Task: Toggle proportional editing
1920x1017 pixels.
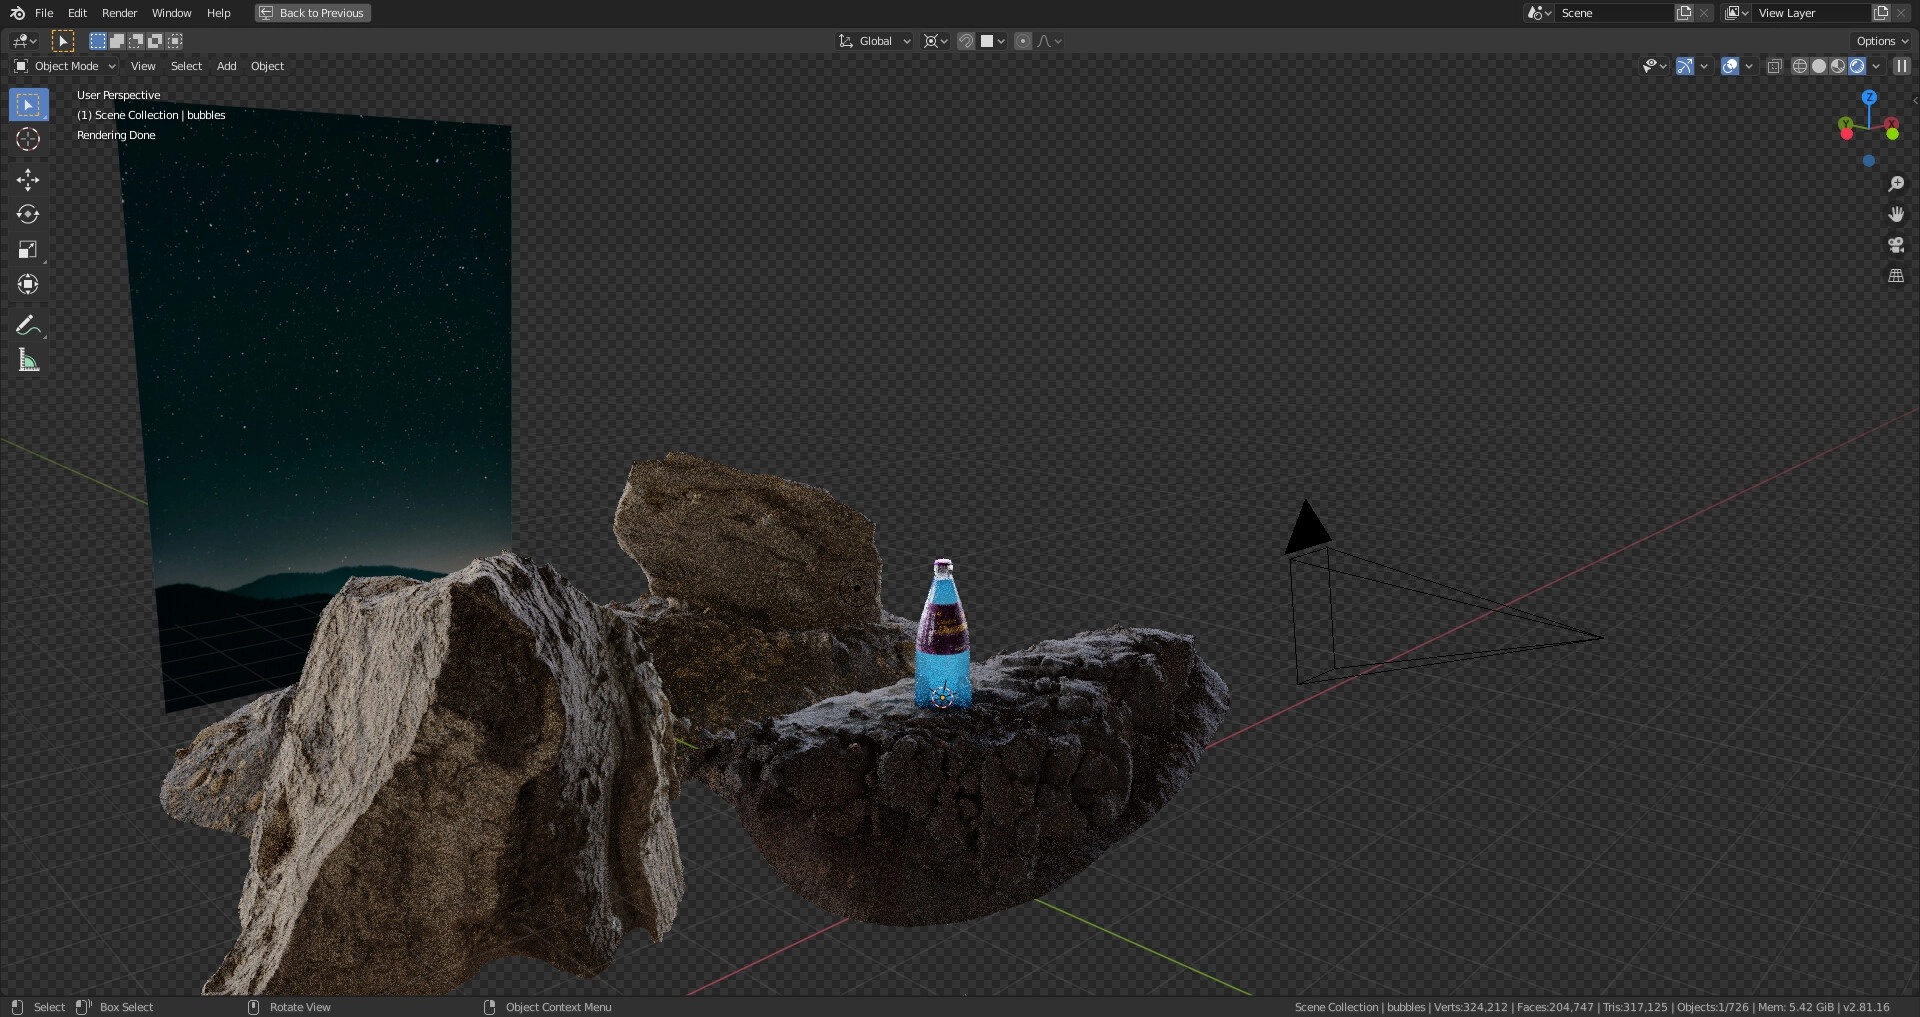Action: [1022, 41]
